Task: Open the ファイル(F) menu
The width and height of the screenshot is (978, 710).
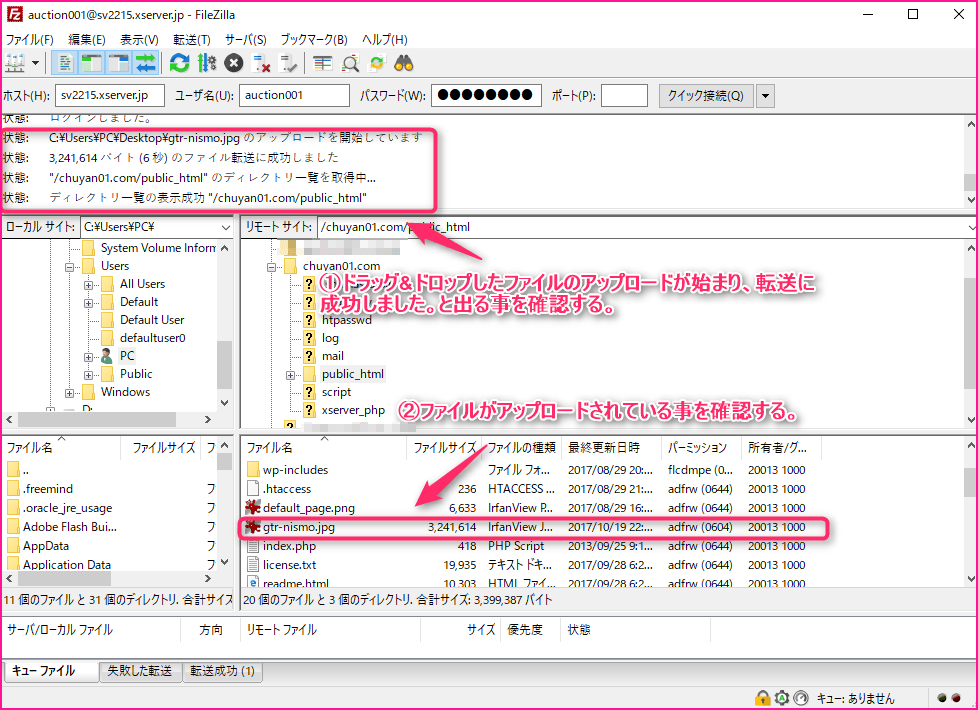Action: tap(29, 39)
